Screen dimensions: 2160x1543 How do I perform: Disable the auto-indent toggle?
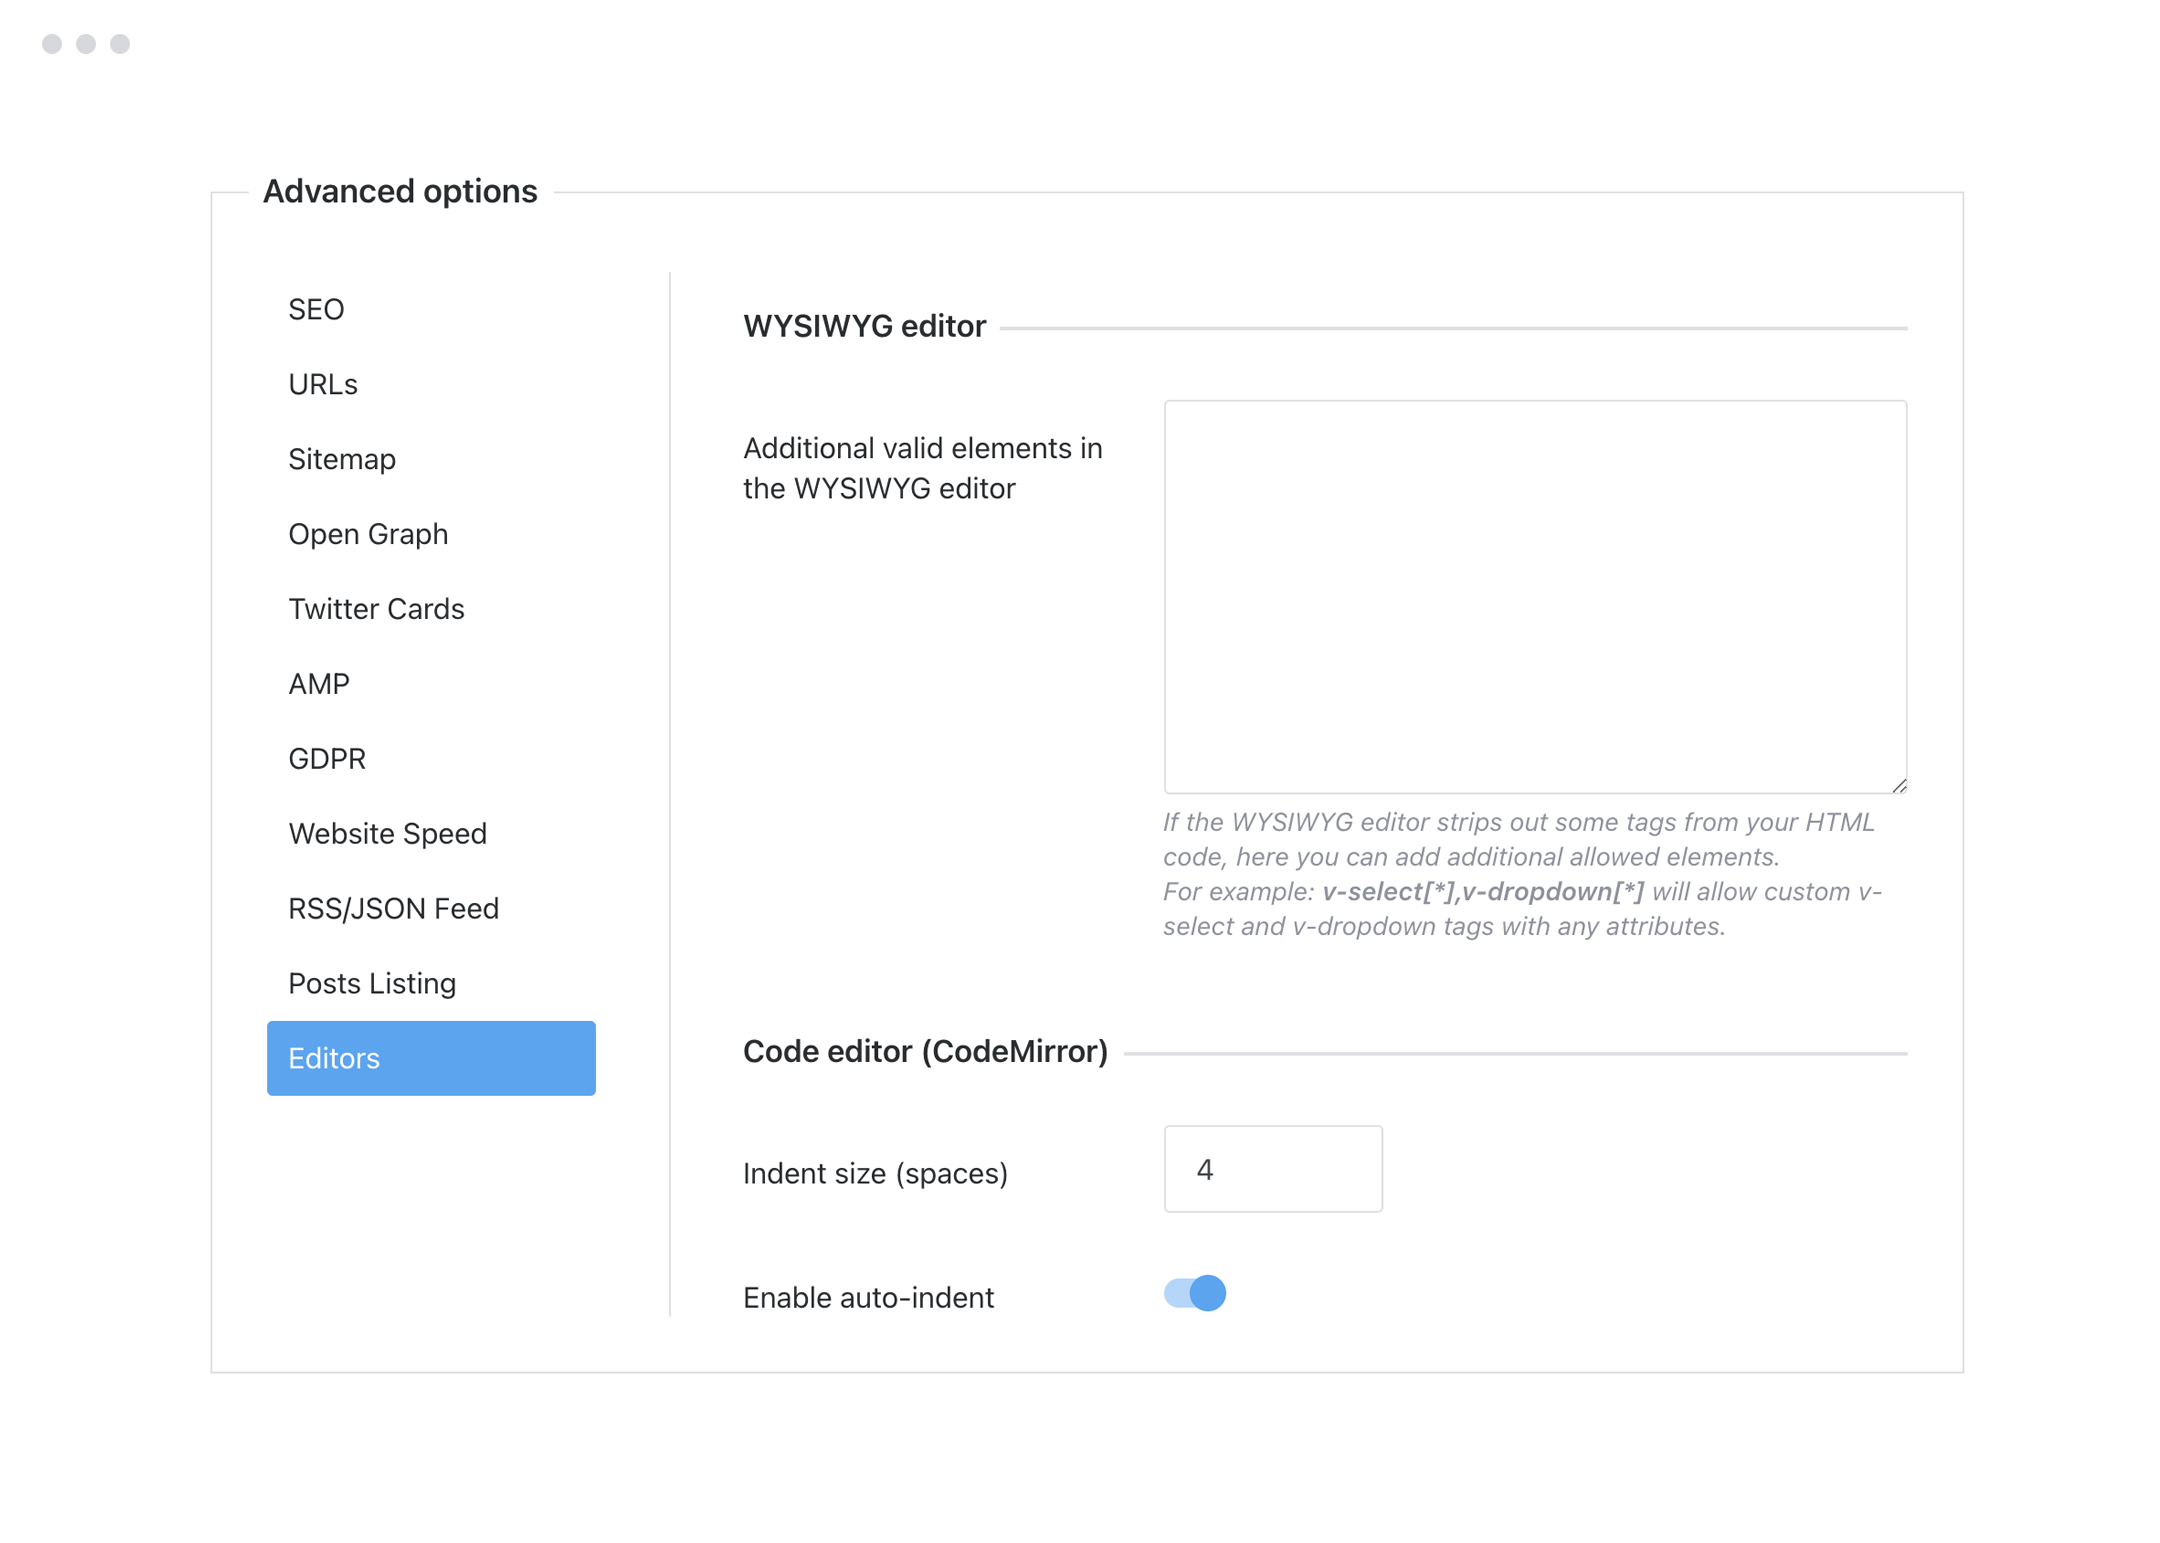coord(1195,1293)
